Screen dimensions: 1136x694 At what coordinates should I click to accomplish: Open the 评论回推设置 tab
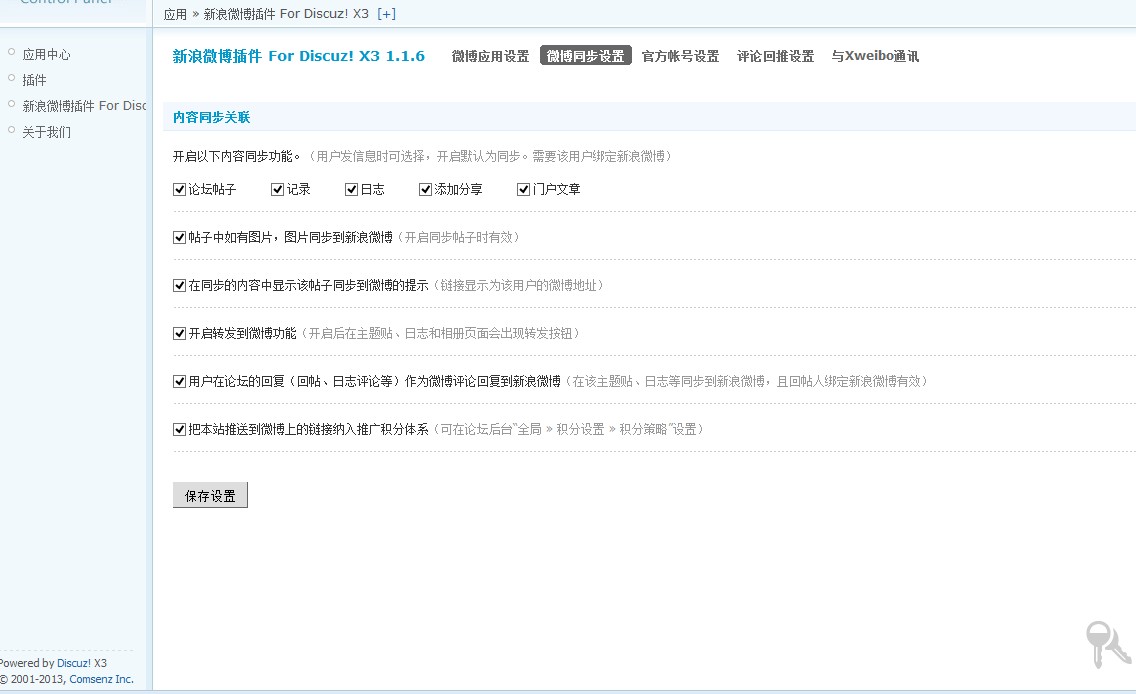[x=775, y=56]
